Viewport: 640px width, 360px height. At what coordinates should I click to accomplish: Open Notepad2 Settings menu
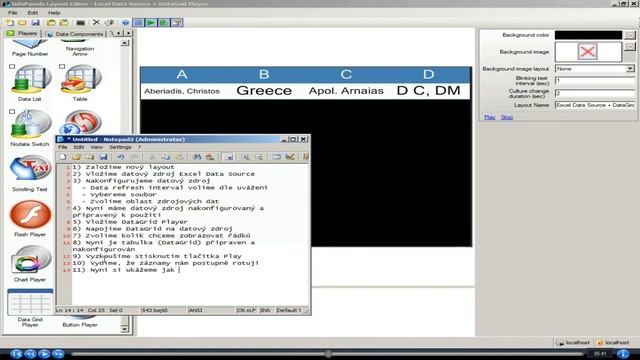[120, 147]
